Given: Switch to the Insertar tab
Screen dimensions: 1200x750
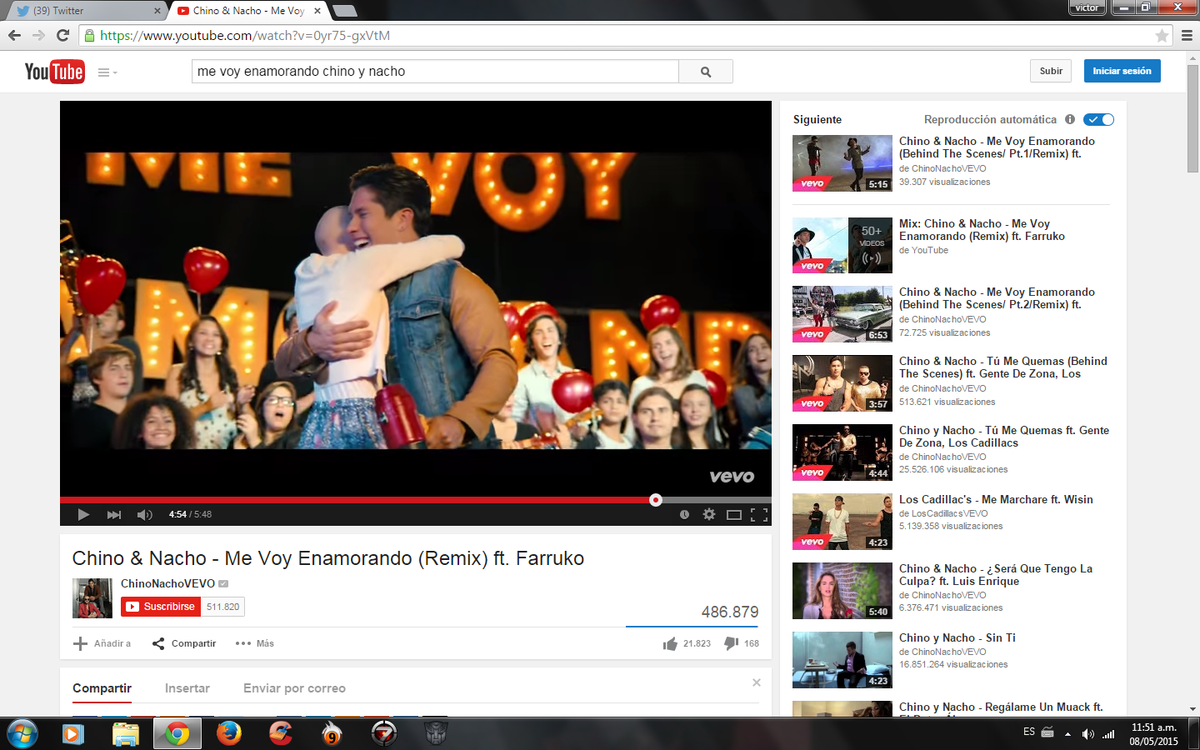Looking at the screenshot, I should 187,688.
